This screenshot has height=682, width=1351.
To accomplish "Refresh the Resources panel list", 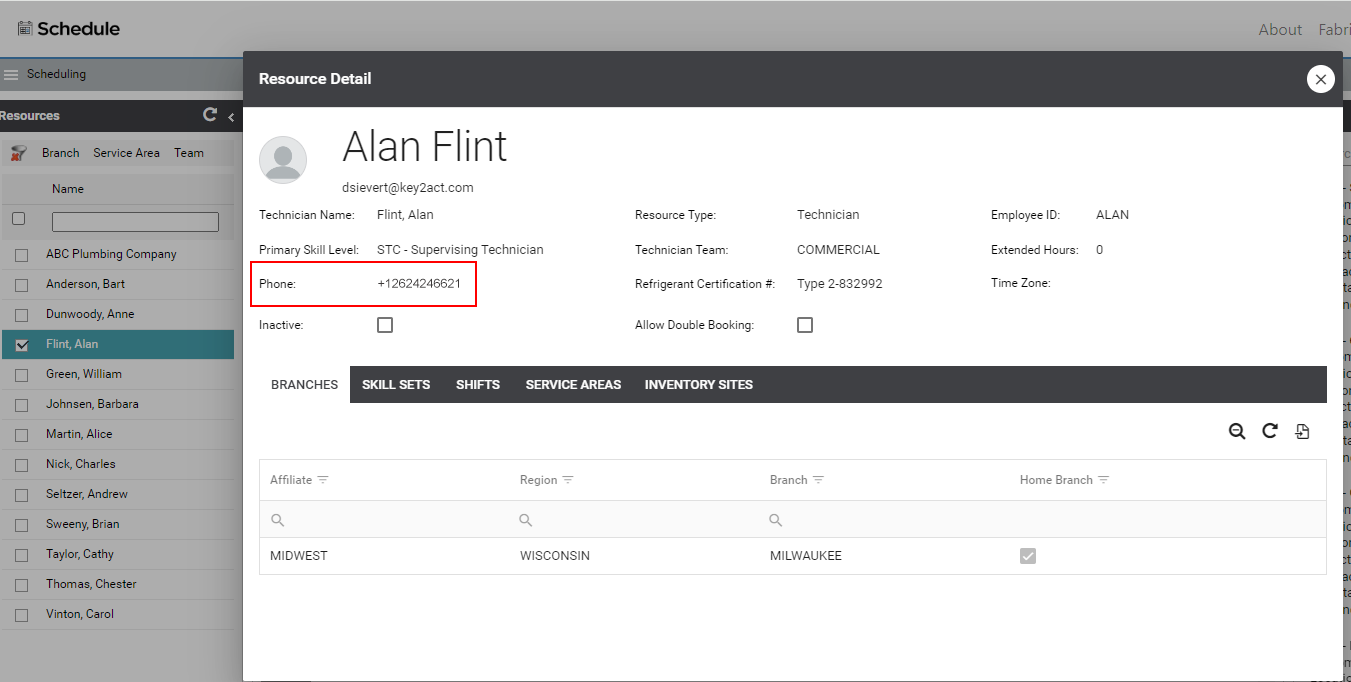I will tap(209, 115).
